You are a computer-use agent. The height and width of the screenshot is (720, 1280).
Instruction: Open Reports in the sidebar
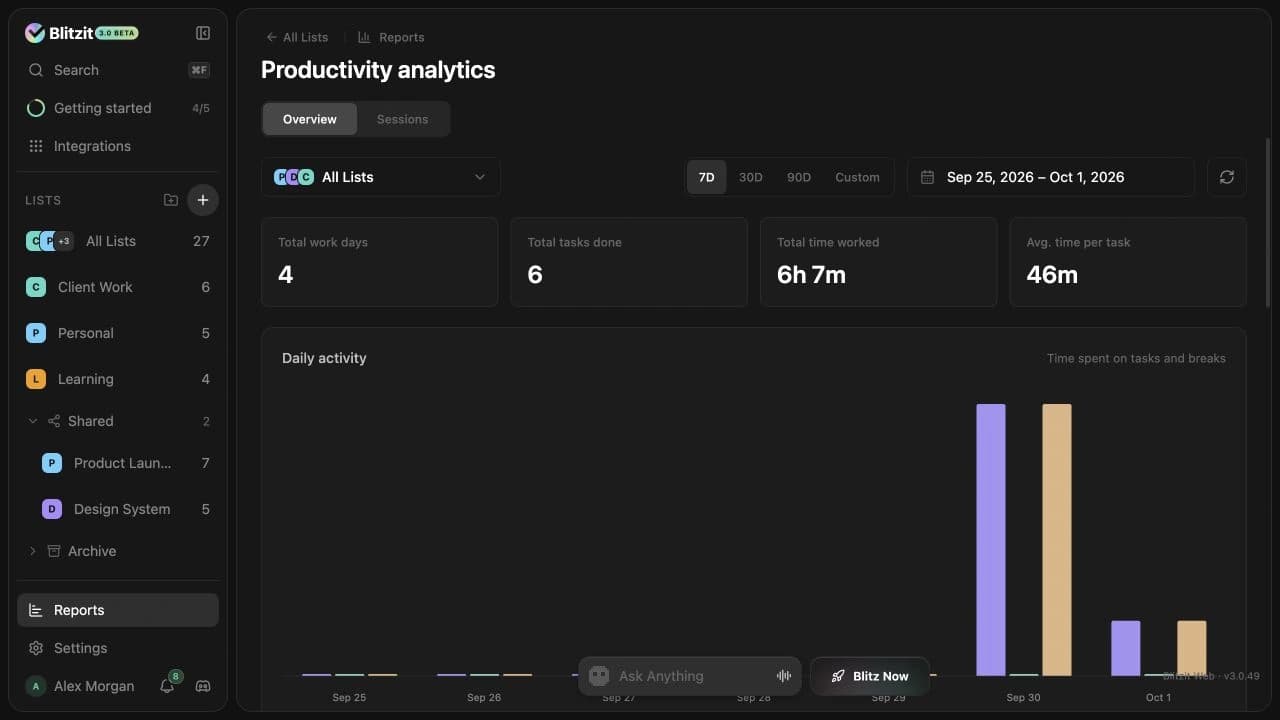(x=118, y=610)
